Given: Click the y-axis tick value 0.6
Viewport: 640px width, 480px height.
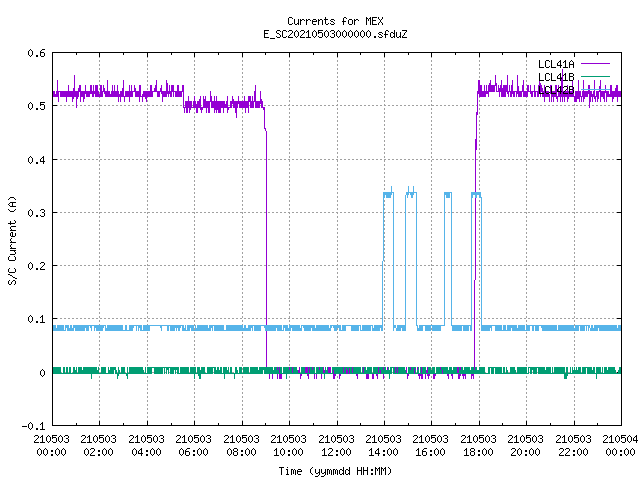Looking at the screenshot, I should [36, 53].
